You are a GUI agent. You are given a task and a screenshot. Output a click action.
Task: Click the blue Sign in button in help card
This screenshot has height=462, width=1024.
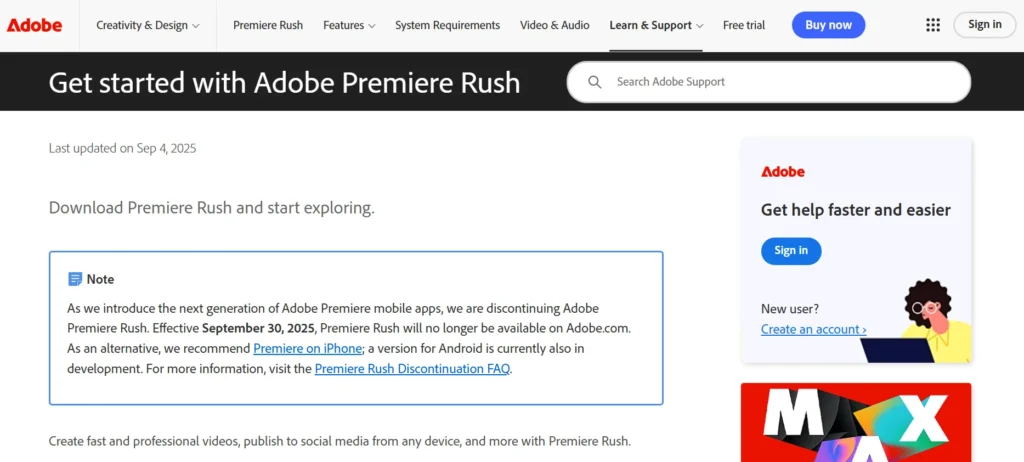click(790, 250)
